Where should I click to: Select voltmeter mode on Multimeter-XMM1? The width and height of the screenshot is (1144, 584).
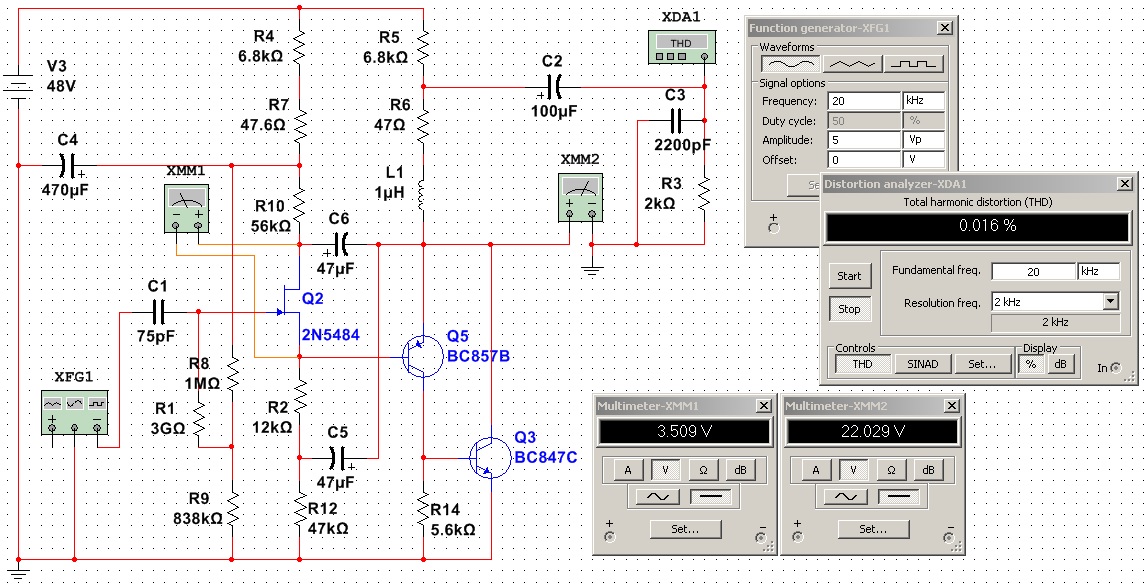click(x=665, y=470)
